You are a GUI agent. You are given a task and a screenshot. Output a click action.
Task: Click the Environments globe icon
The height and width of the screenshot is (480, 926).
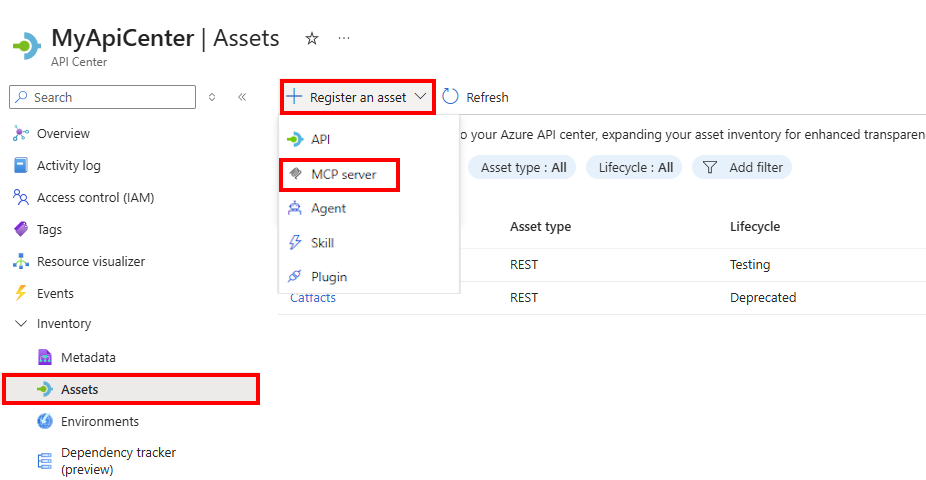point(45,421)
